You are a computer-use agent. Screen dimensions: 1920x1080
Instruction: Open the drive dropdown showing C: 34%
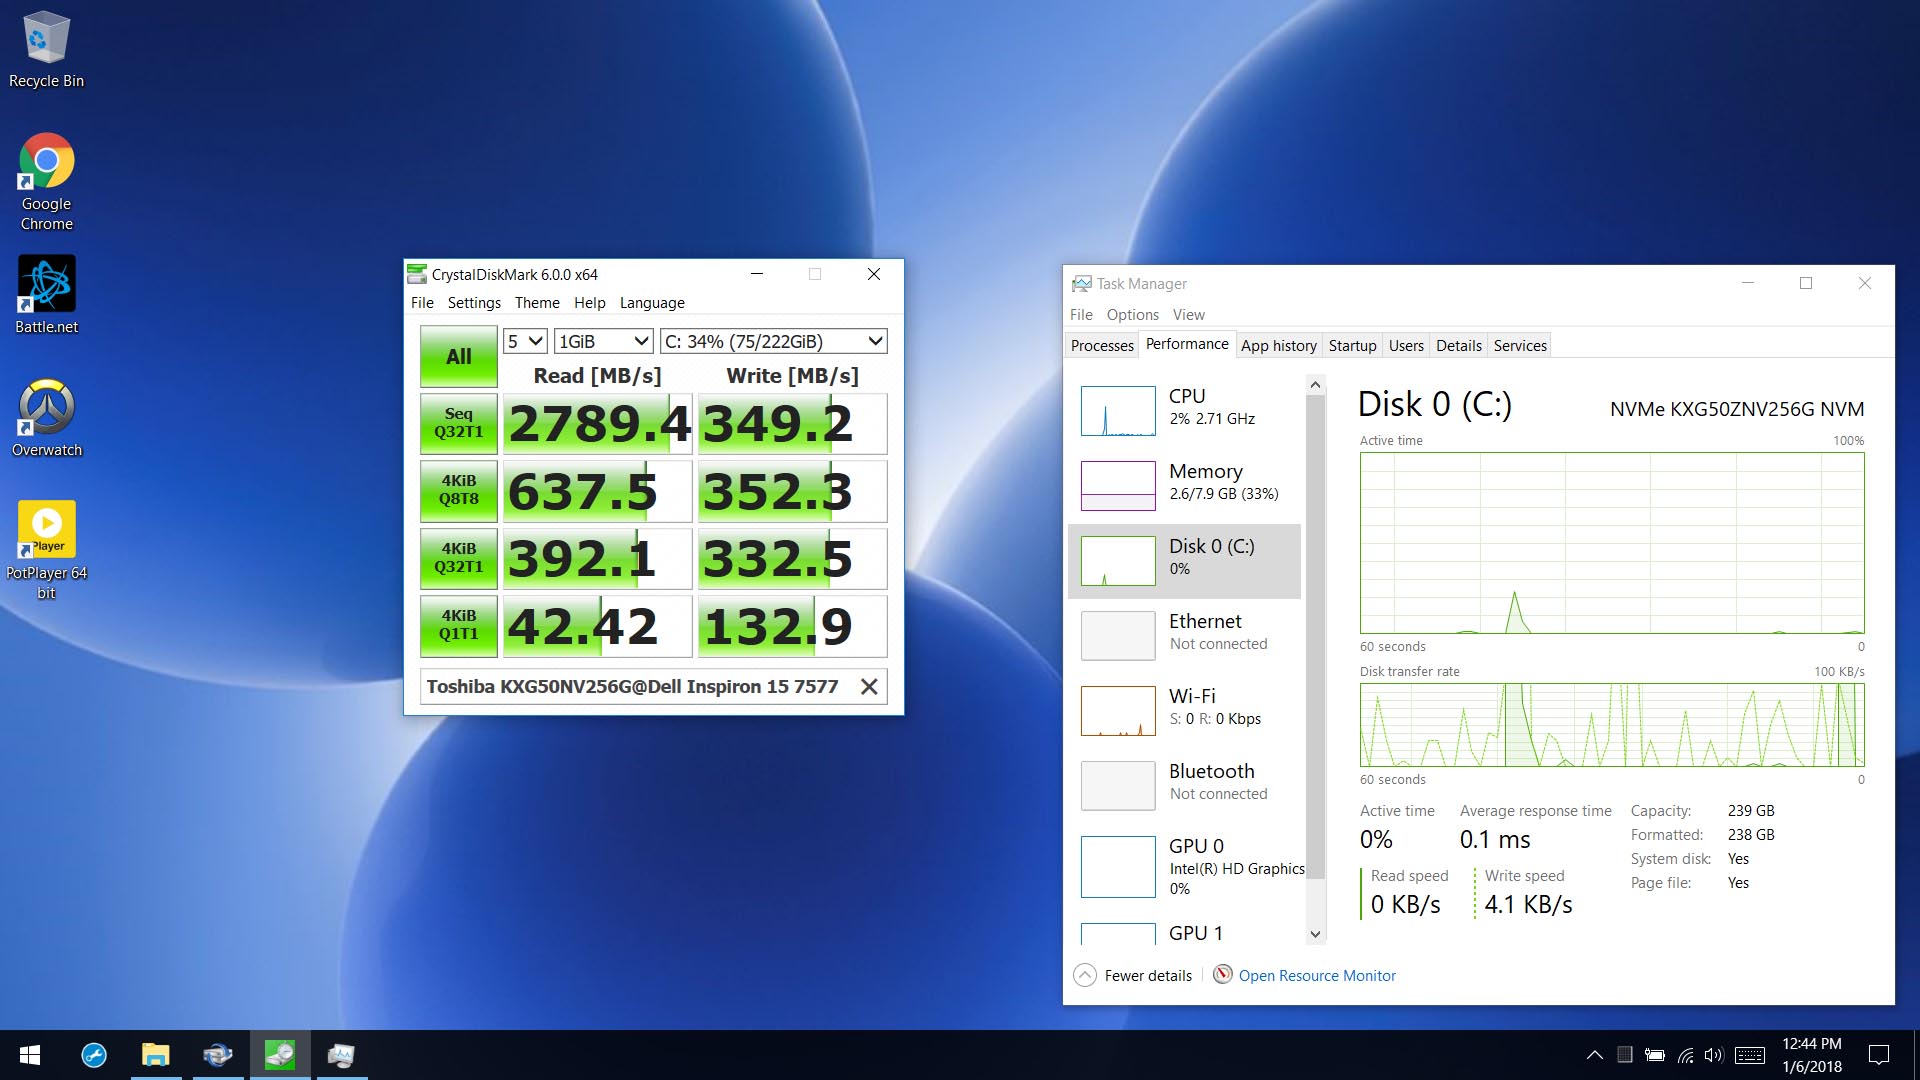click(x=774, y=341)
